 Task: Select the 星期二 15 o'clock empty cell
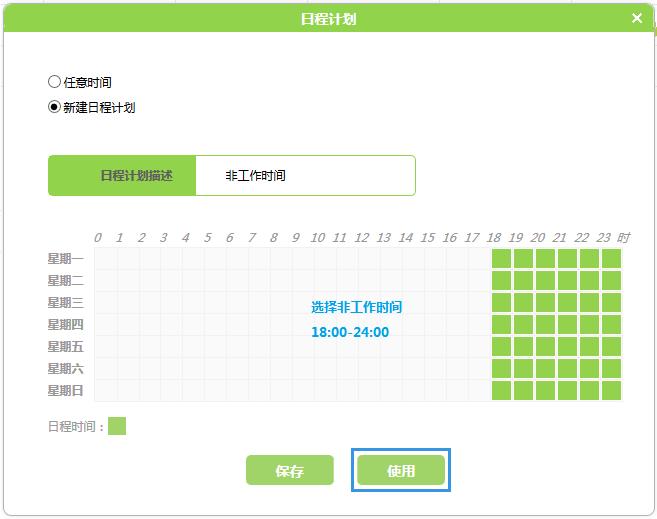(435, 280)
